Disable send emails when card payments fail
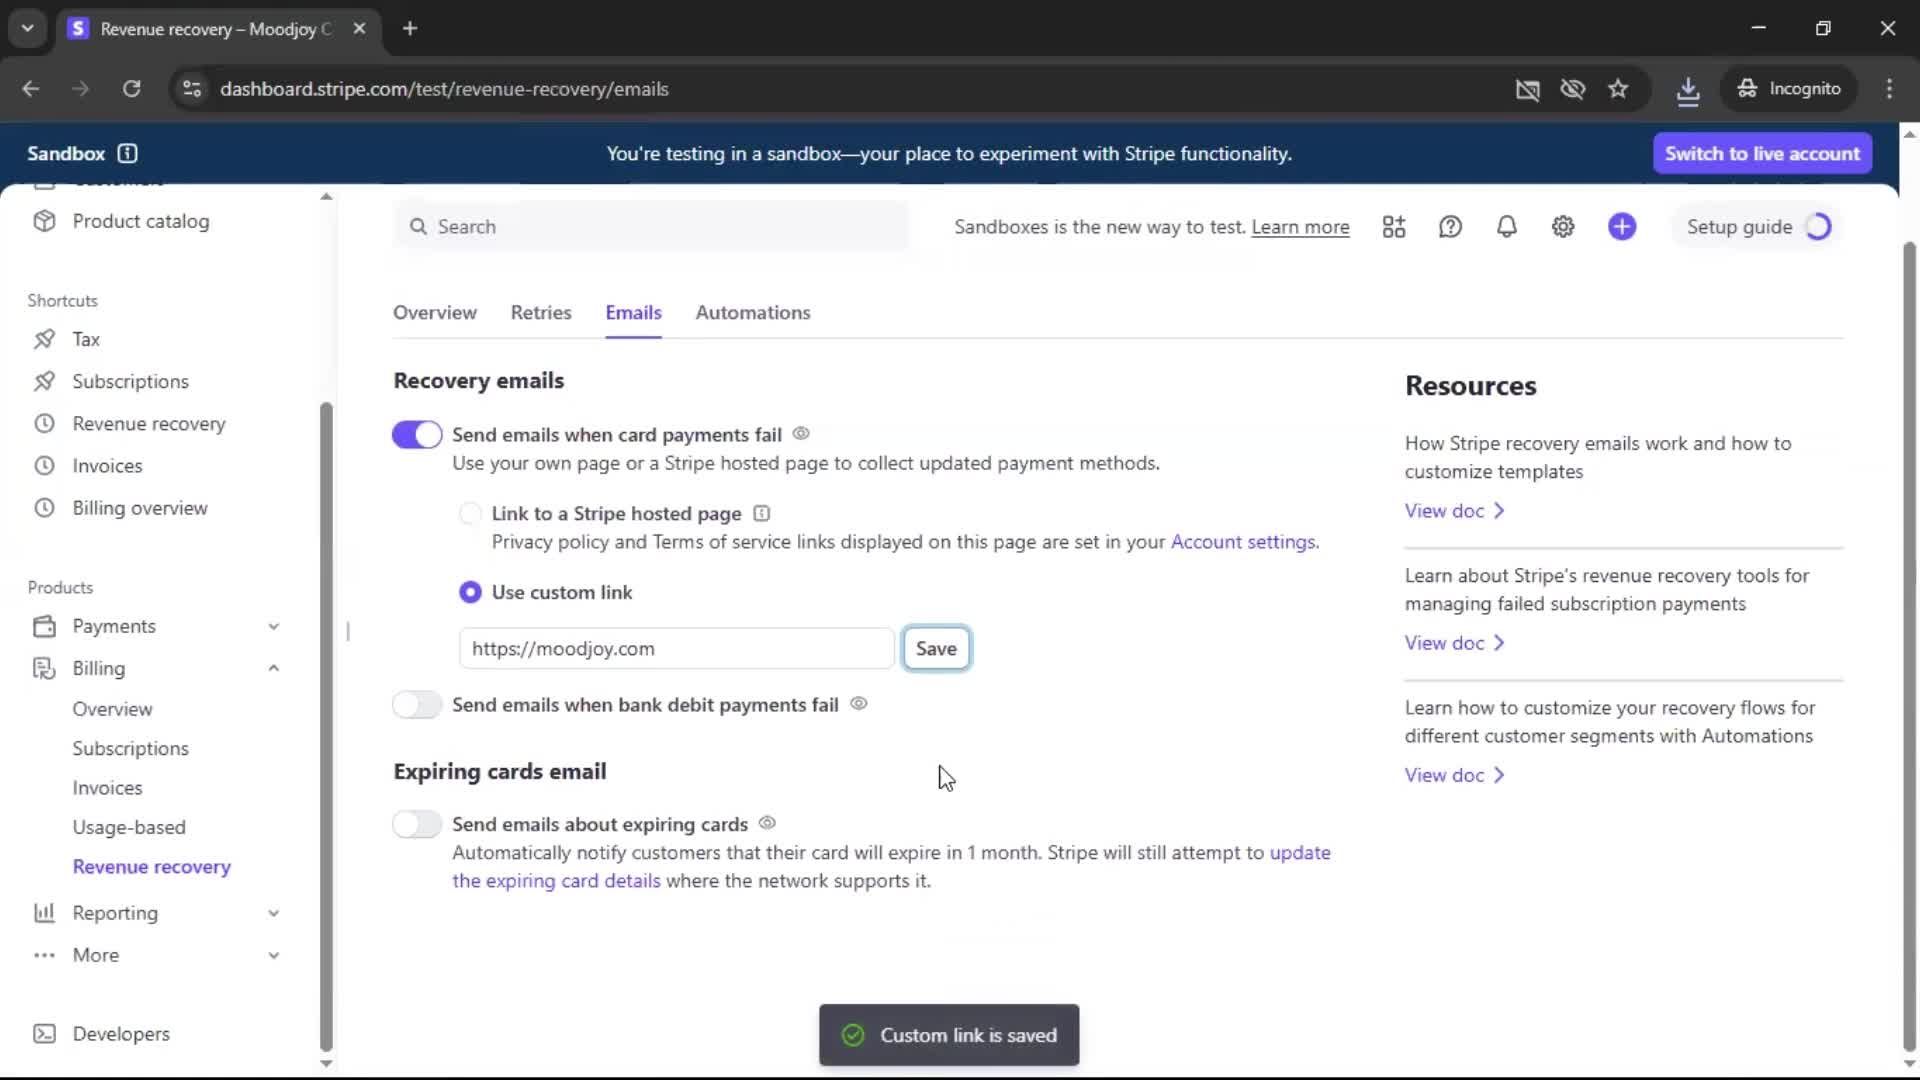The height and width of the screenshot is (1080, 1920). click(x=417, y=435)
